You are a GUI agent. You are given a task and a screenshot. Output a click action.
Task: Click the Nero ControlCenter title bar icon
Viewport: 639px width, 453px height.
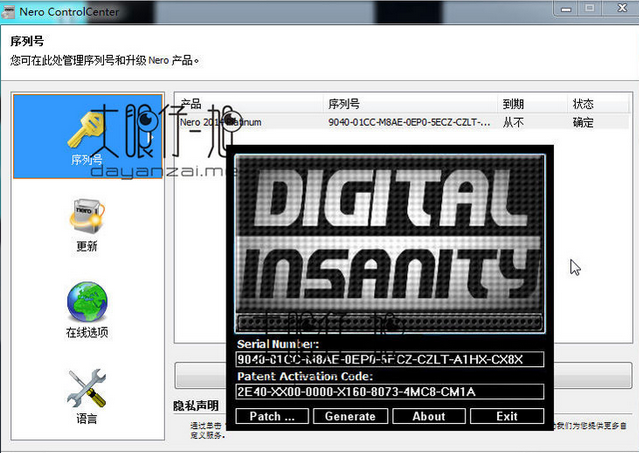9,12
